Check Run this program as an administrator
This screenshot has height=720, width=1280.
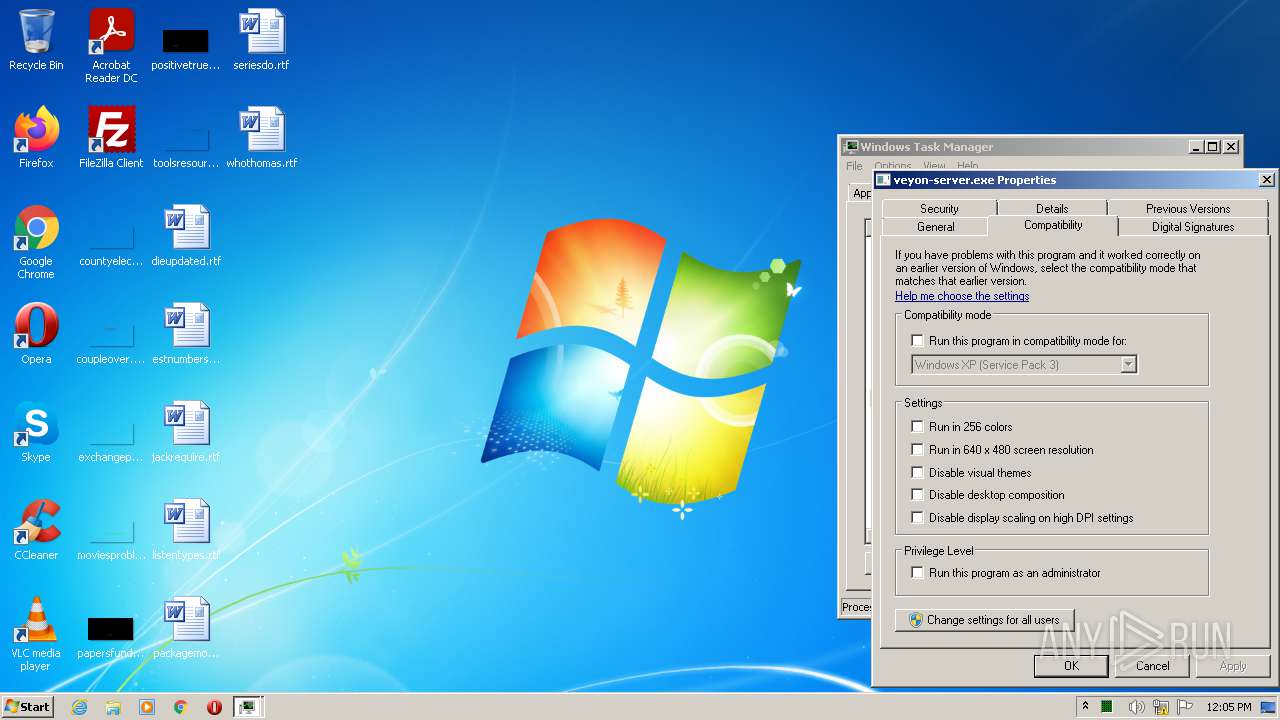point(917,573)
